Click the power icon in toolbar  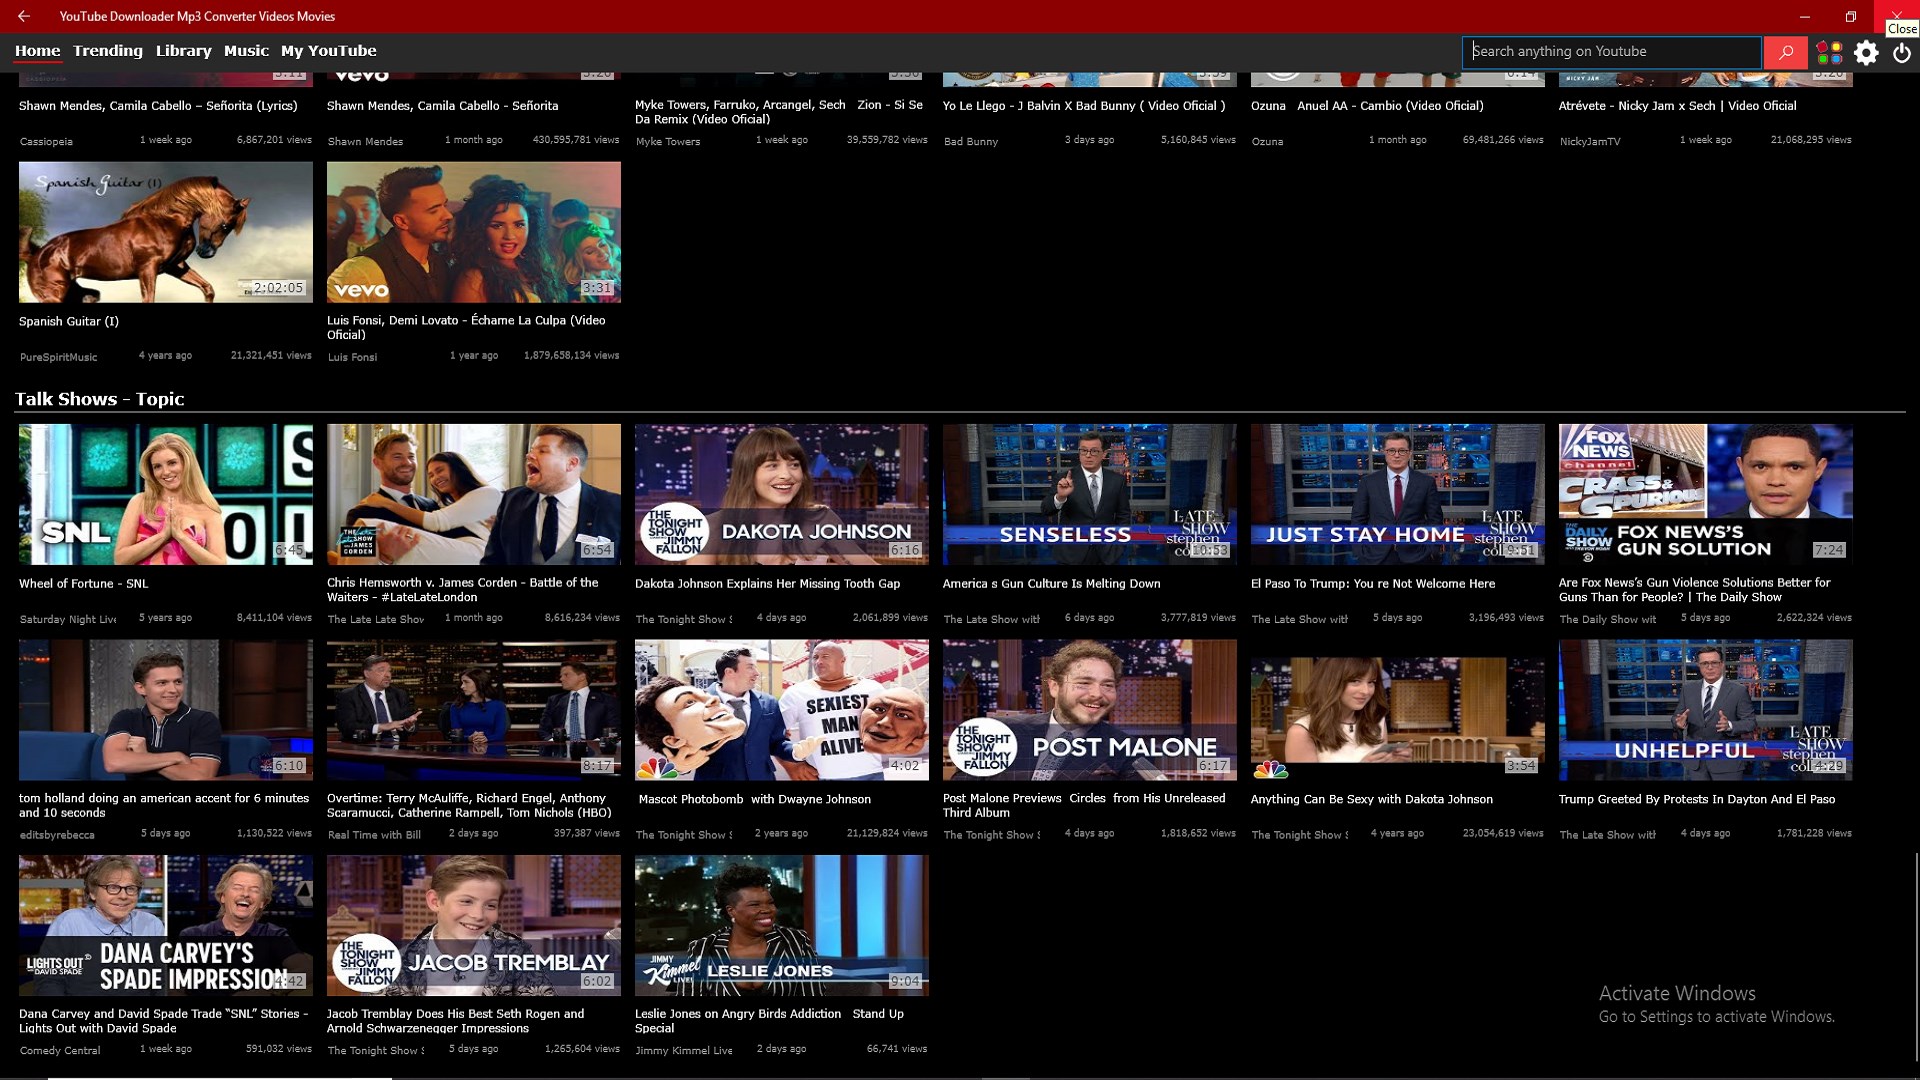point(1902,52)
